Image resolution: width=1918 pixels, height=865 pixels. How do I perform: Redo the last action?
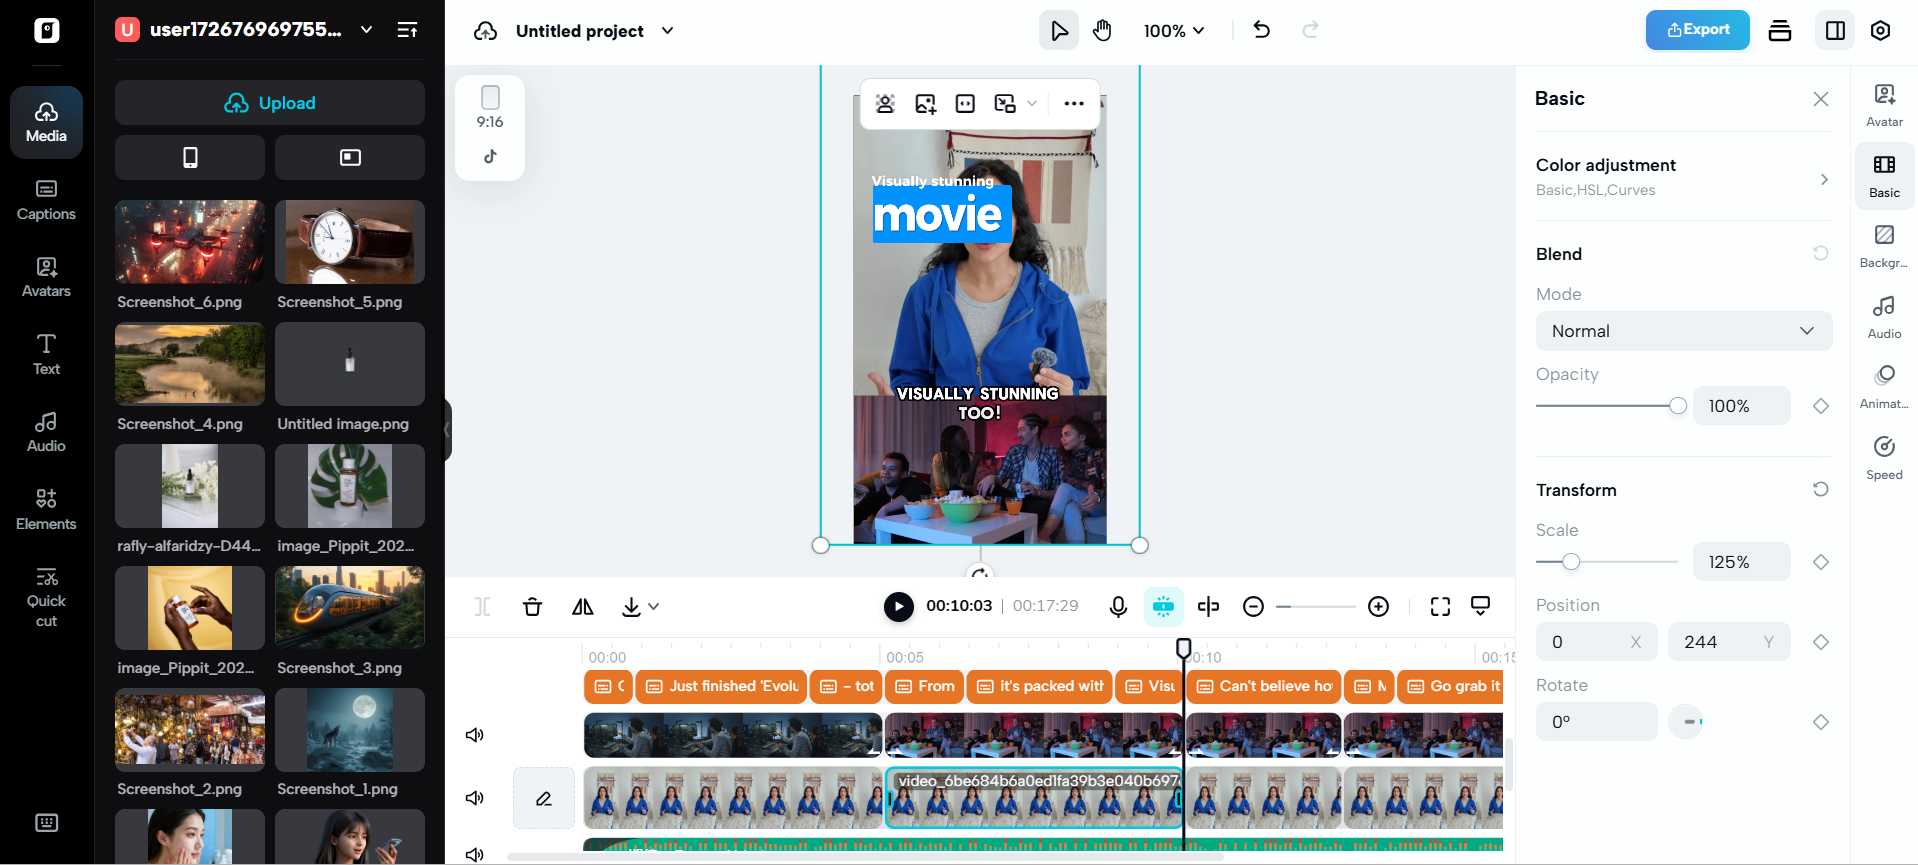point(1310,30)
